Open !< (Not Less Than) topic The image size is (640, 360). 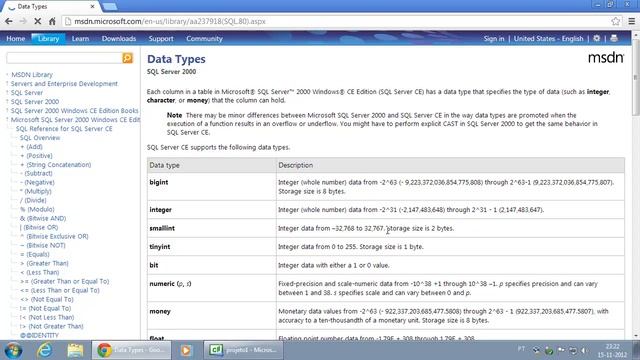coord(47,317)
